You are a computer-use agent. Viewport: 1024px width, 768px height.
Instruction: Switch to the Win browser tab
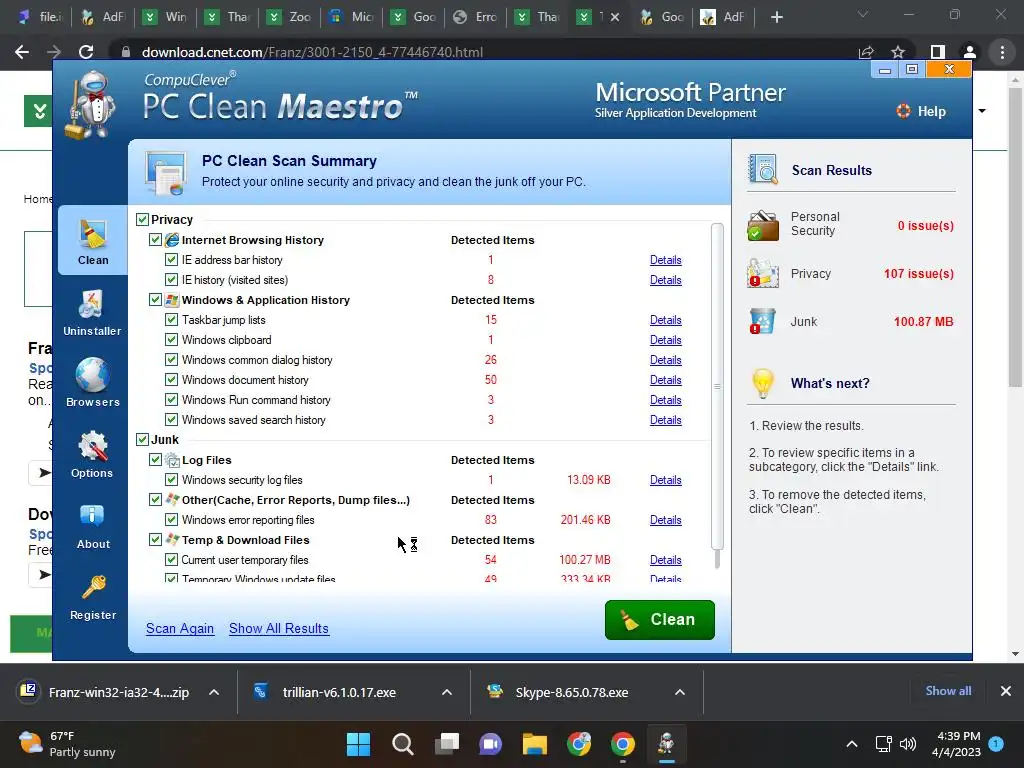165,17
